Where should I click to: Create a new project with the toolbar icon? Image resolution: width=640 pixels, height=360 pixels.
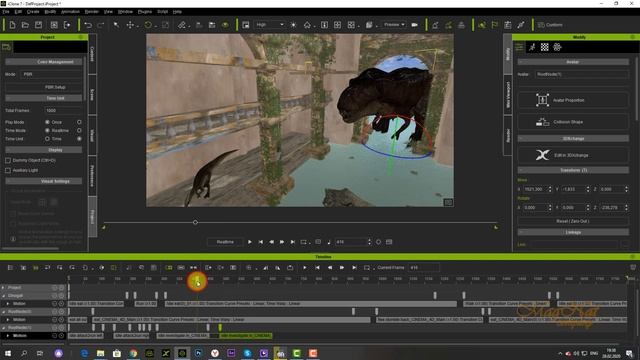(x=12, y=25)
